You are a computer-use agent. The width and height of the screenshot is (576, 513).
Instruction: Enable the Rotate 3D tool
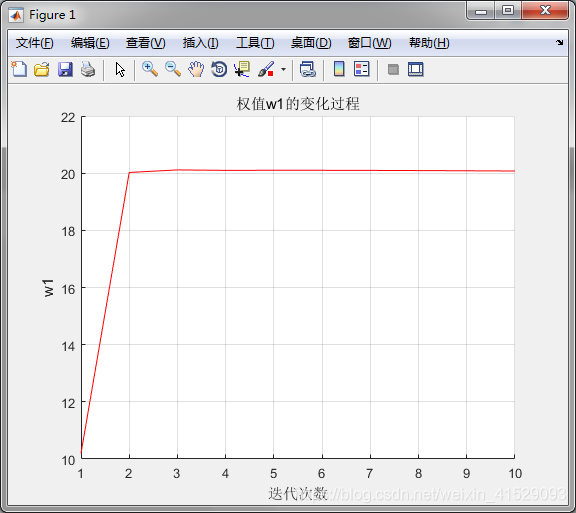click(219, 69)
